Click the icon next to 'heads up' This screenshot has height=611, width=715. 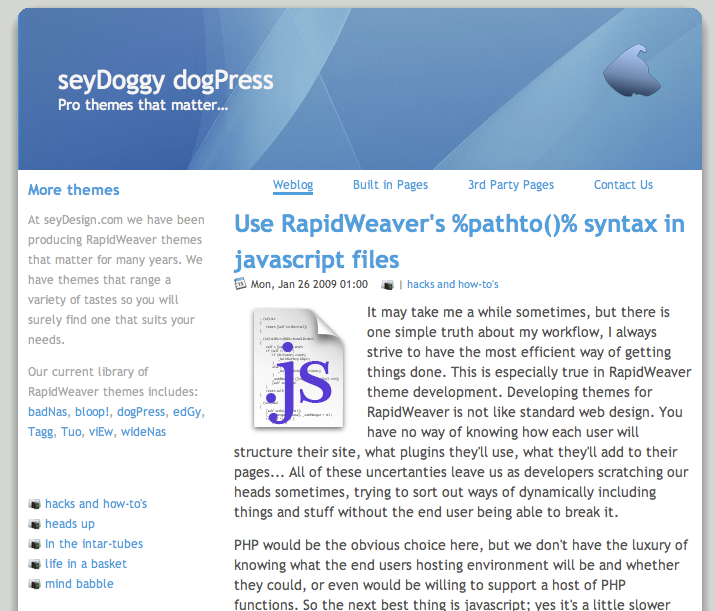point(35,524)
